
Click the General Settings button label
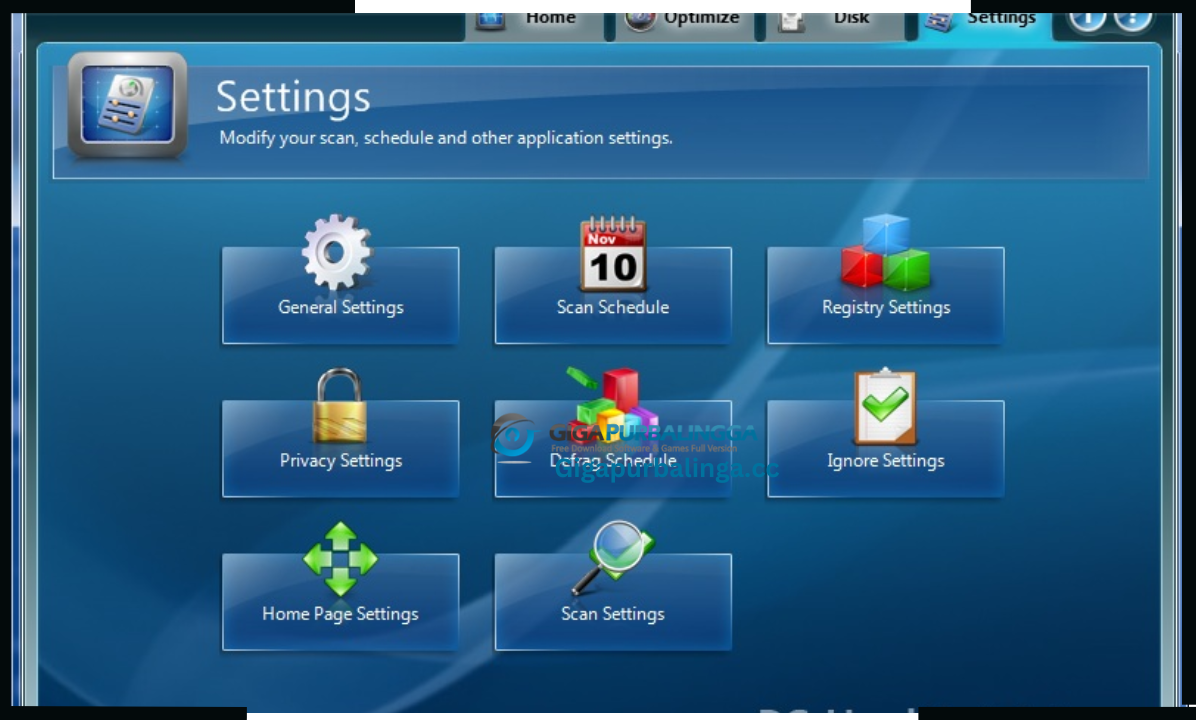[341, 307]
